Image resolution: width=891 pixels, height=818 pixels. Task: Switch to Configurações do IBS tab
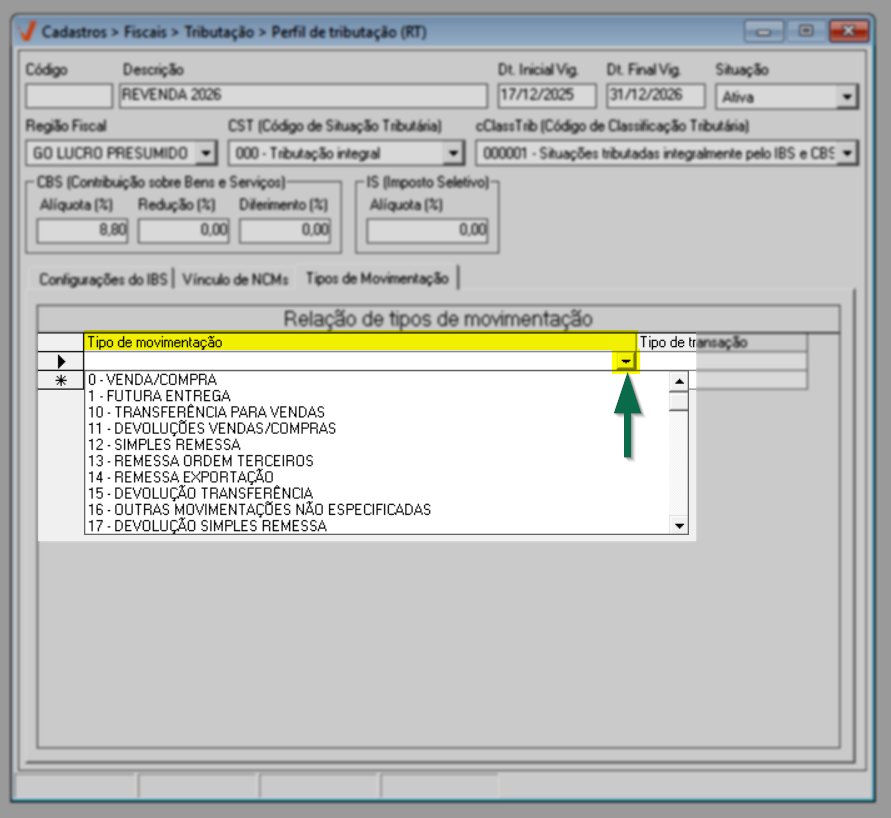103,279
